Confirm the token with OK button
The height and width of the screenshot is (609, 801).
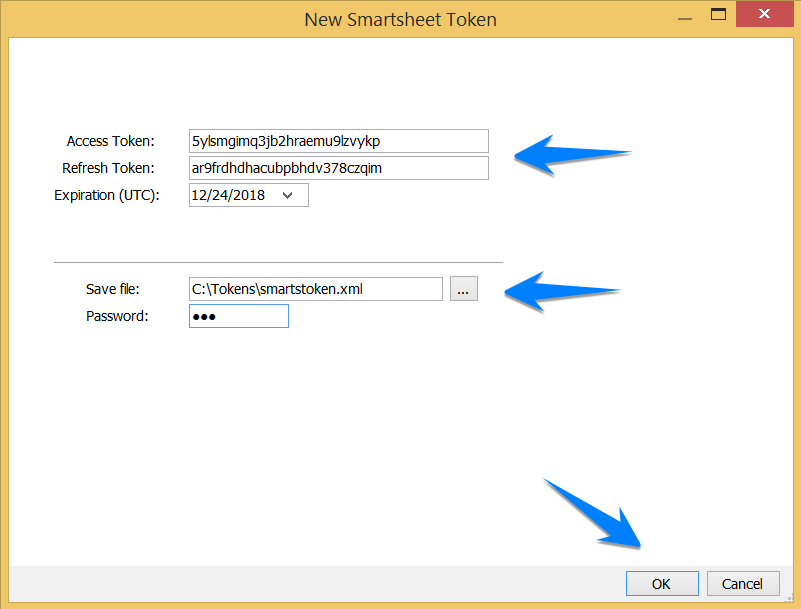662,583
